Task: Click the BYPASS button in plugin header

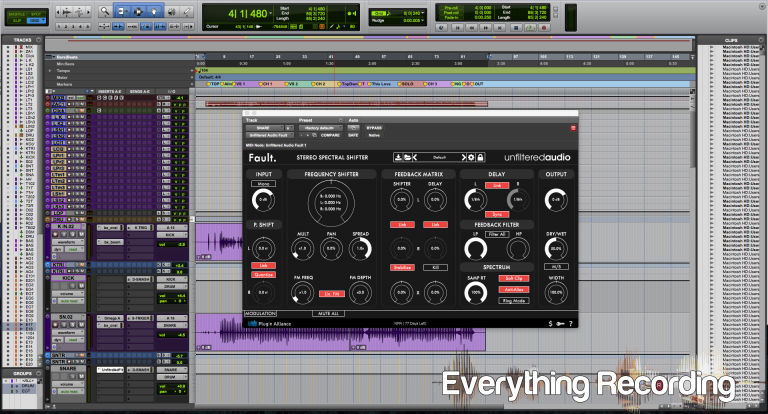Action: coord(374,128)
